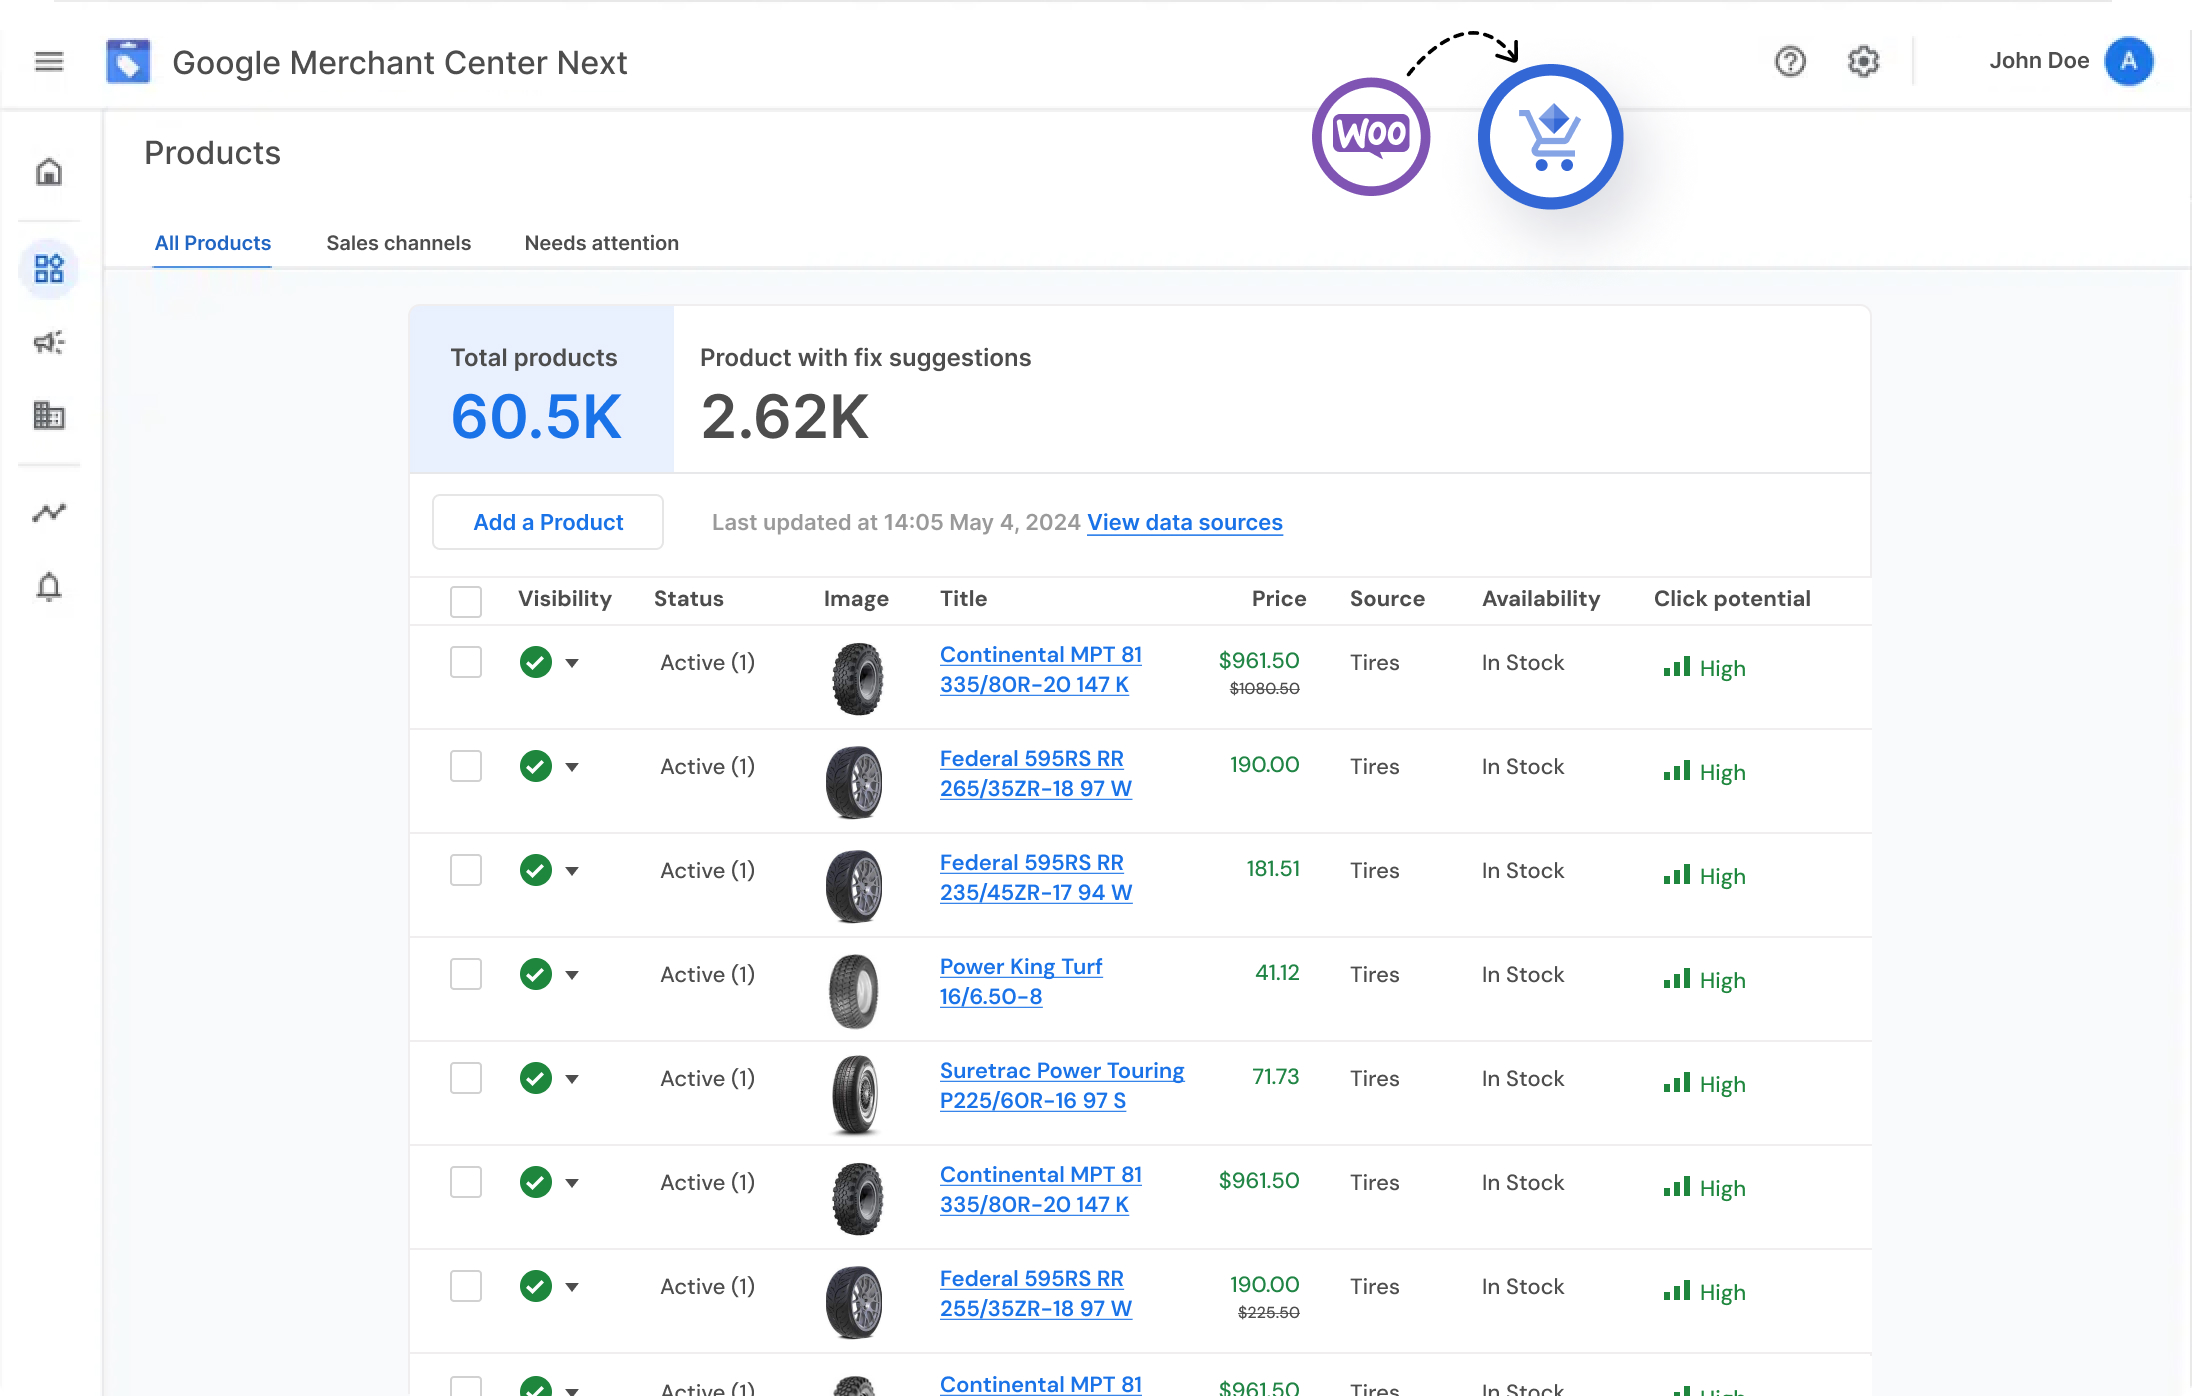Click the Google Merchant Center logo

click(128, 62)
